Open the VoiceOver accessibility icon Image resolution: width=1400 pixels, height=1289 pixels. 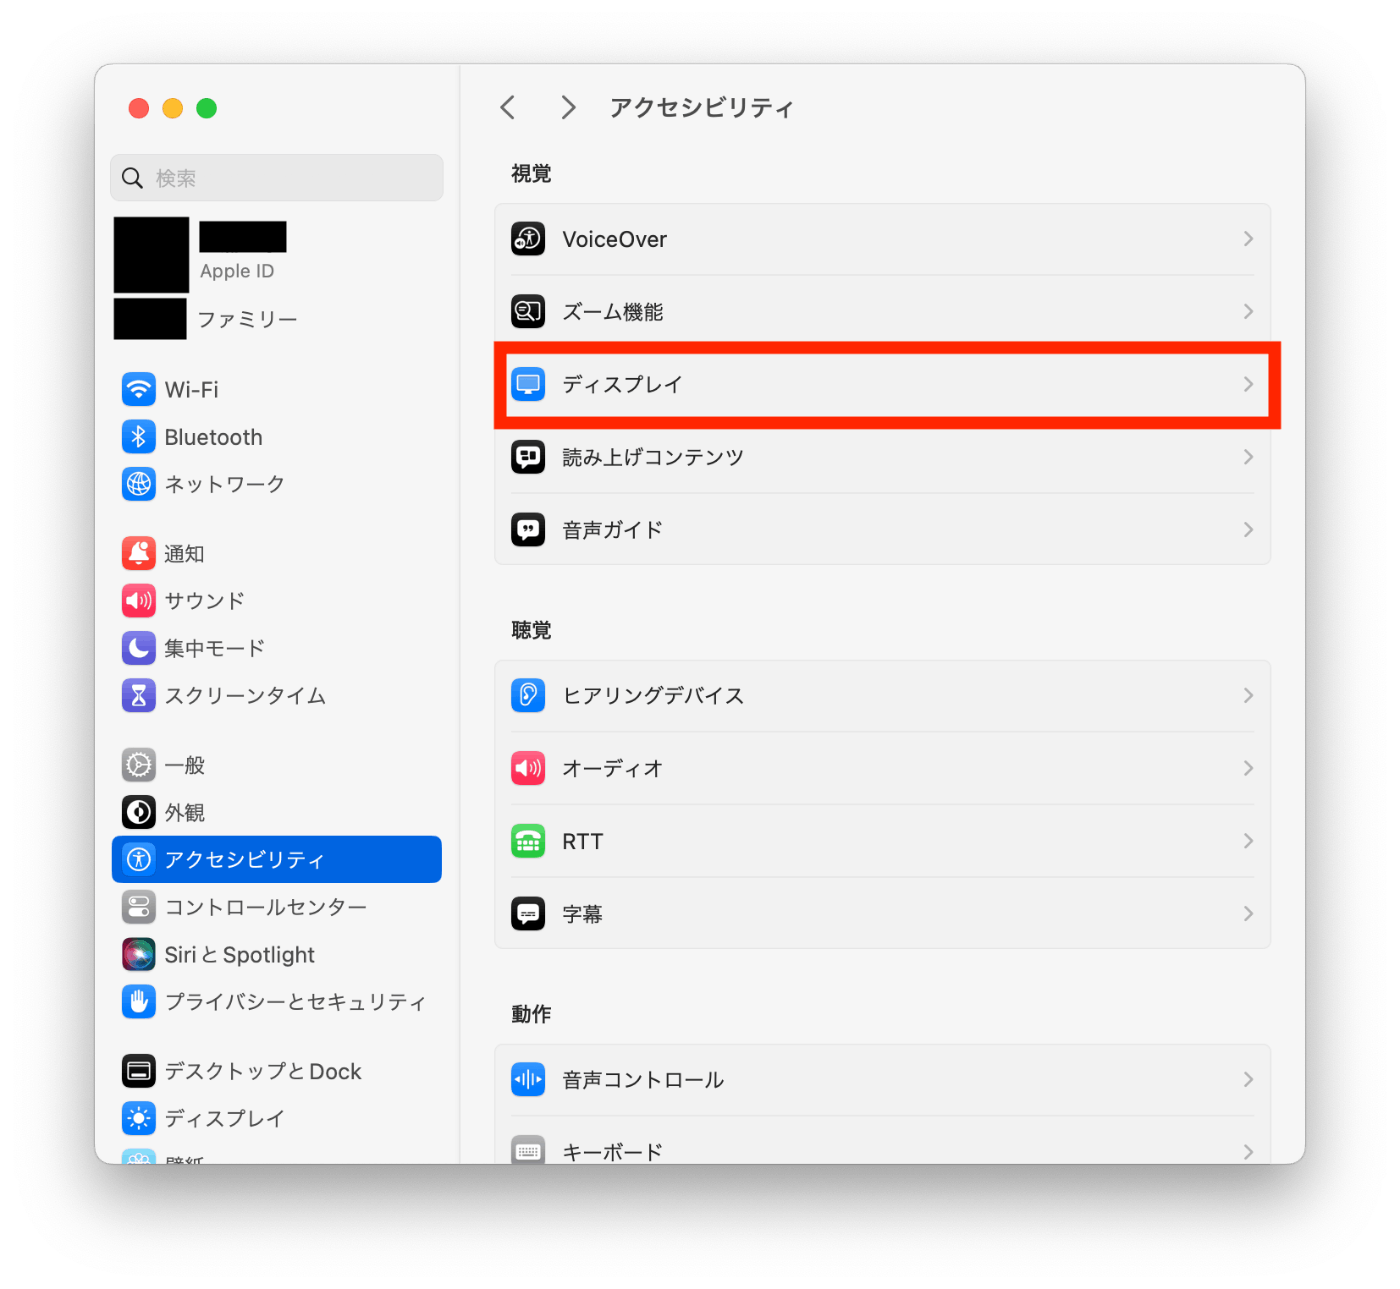(528, 239)
